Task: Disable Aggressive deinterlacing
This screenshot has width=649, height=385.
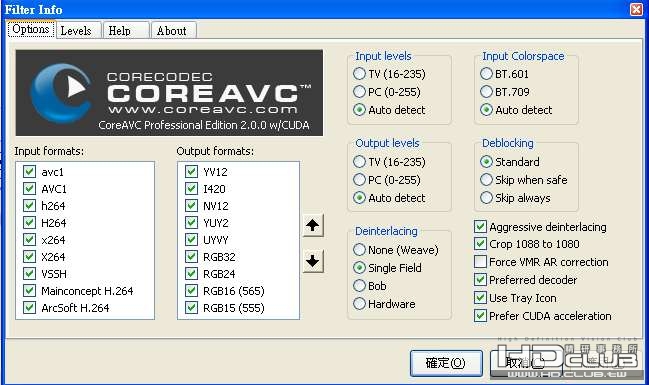Action: click(480, 226)
